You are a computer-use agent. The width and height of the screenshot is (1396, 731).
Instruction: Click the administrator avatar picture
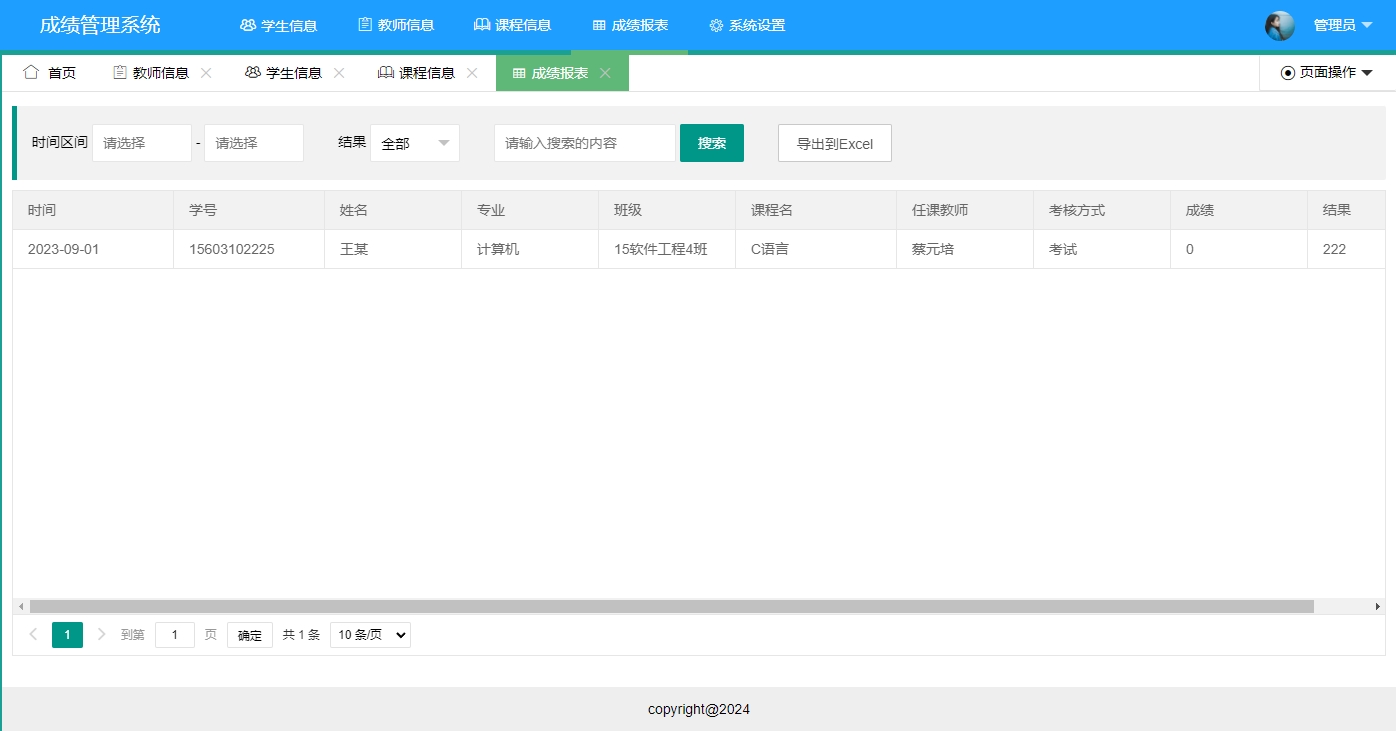(1280, 25)
